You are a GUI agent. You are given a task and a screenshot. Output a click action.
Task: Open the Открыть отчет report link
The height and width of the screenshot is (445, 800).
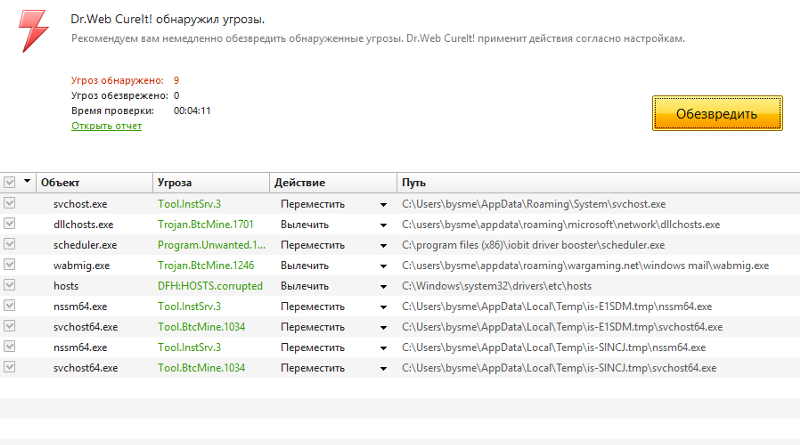pyautogui.click(x=106, y=126)
